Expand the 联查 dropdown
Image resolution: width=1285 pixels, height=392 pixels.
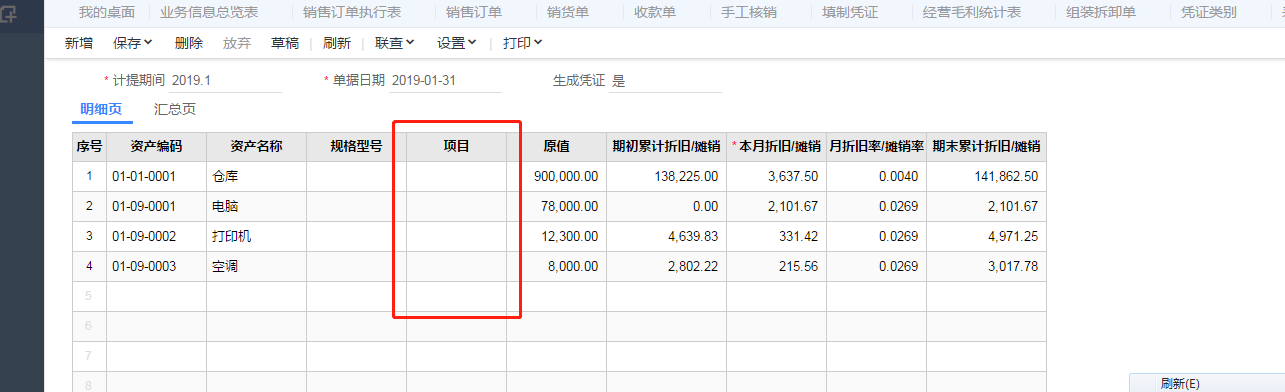pos(395,43)
